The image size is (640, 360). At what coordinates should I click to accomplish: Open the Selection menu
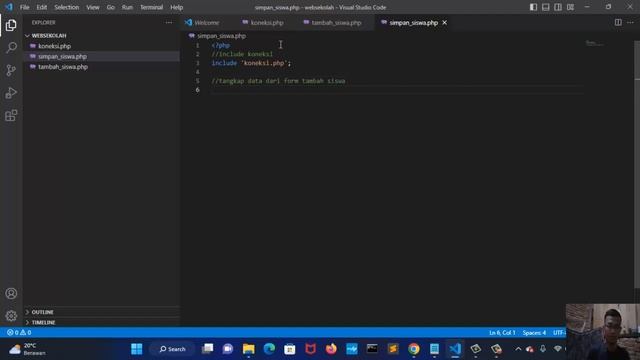click(67, 7)
